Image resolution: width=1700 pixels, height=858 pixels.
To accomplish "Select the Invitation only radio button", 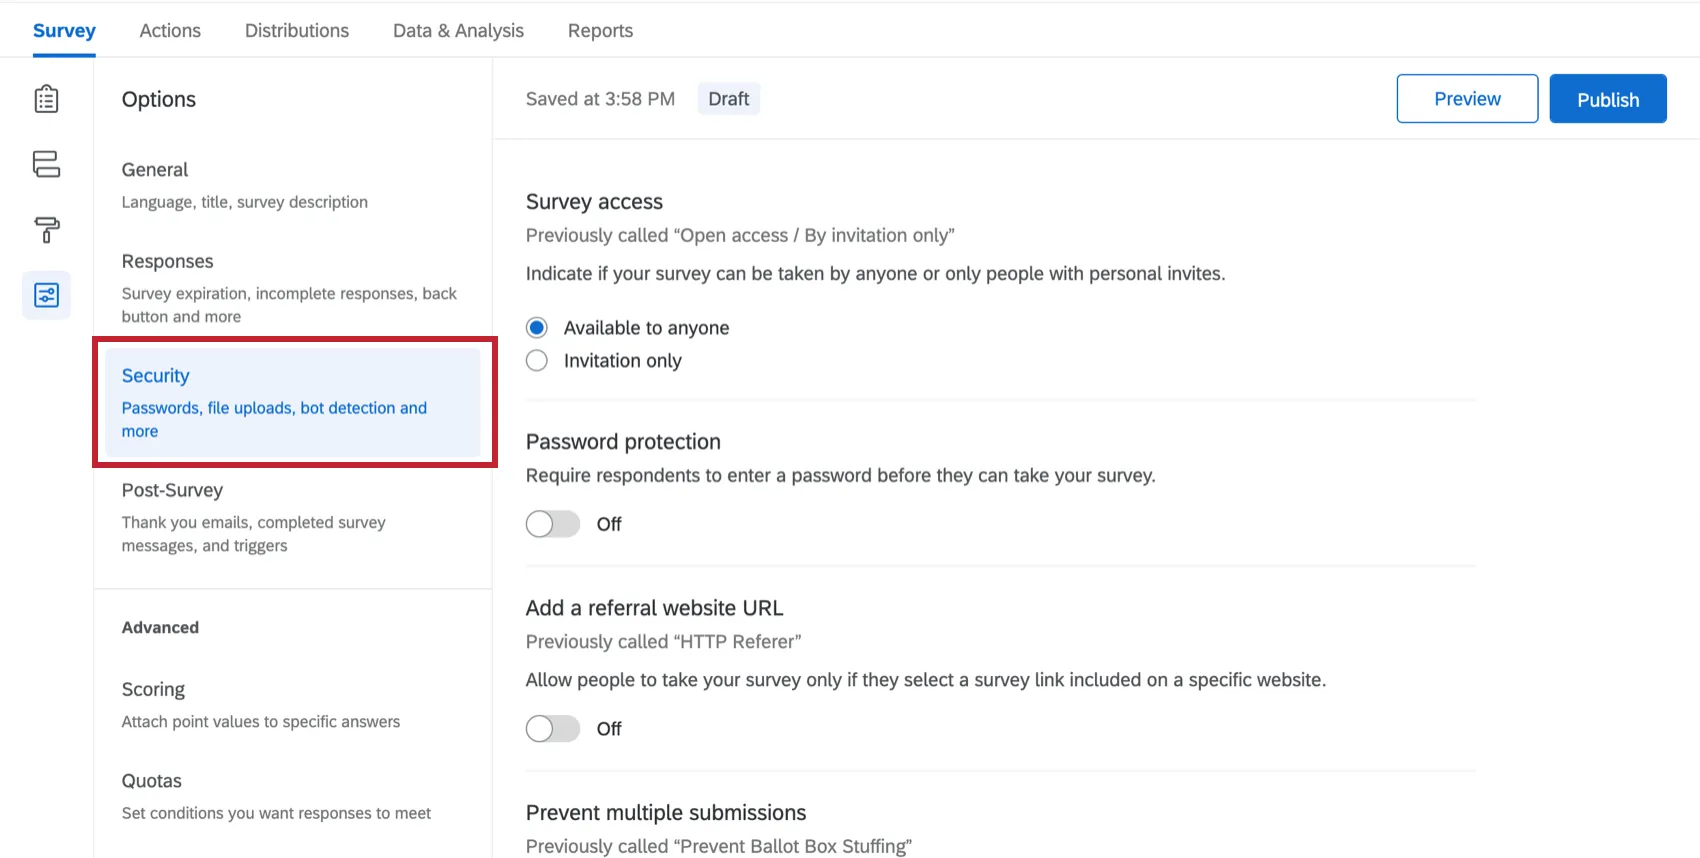I will tap(537, 361).
